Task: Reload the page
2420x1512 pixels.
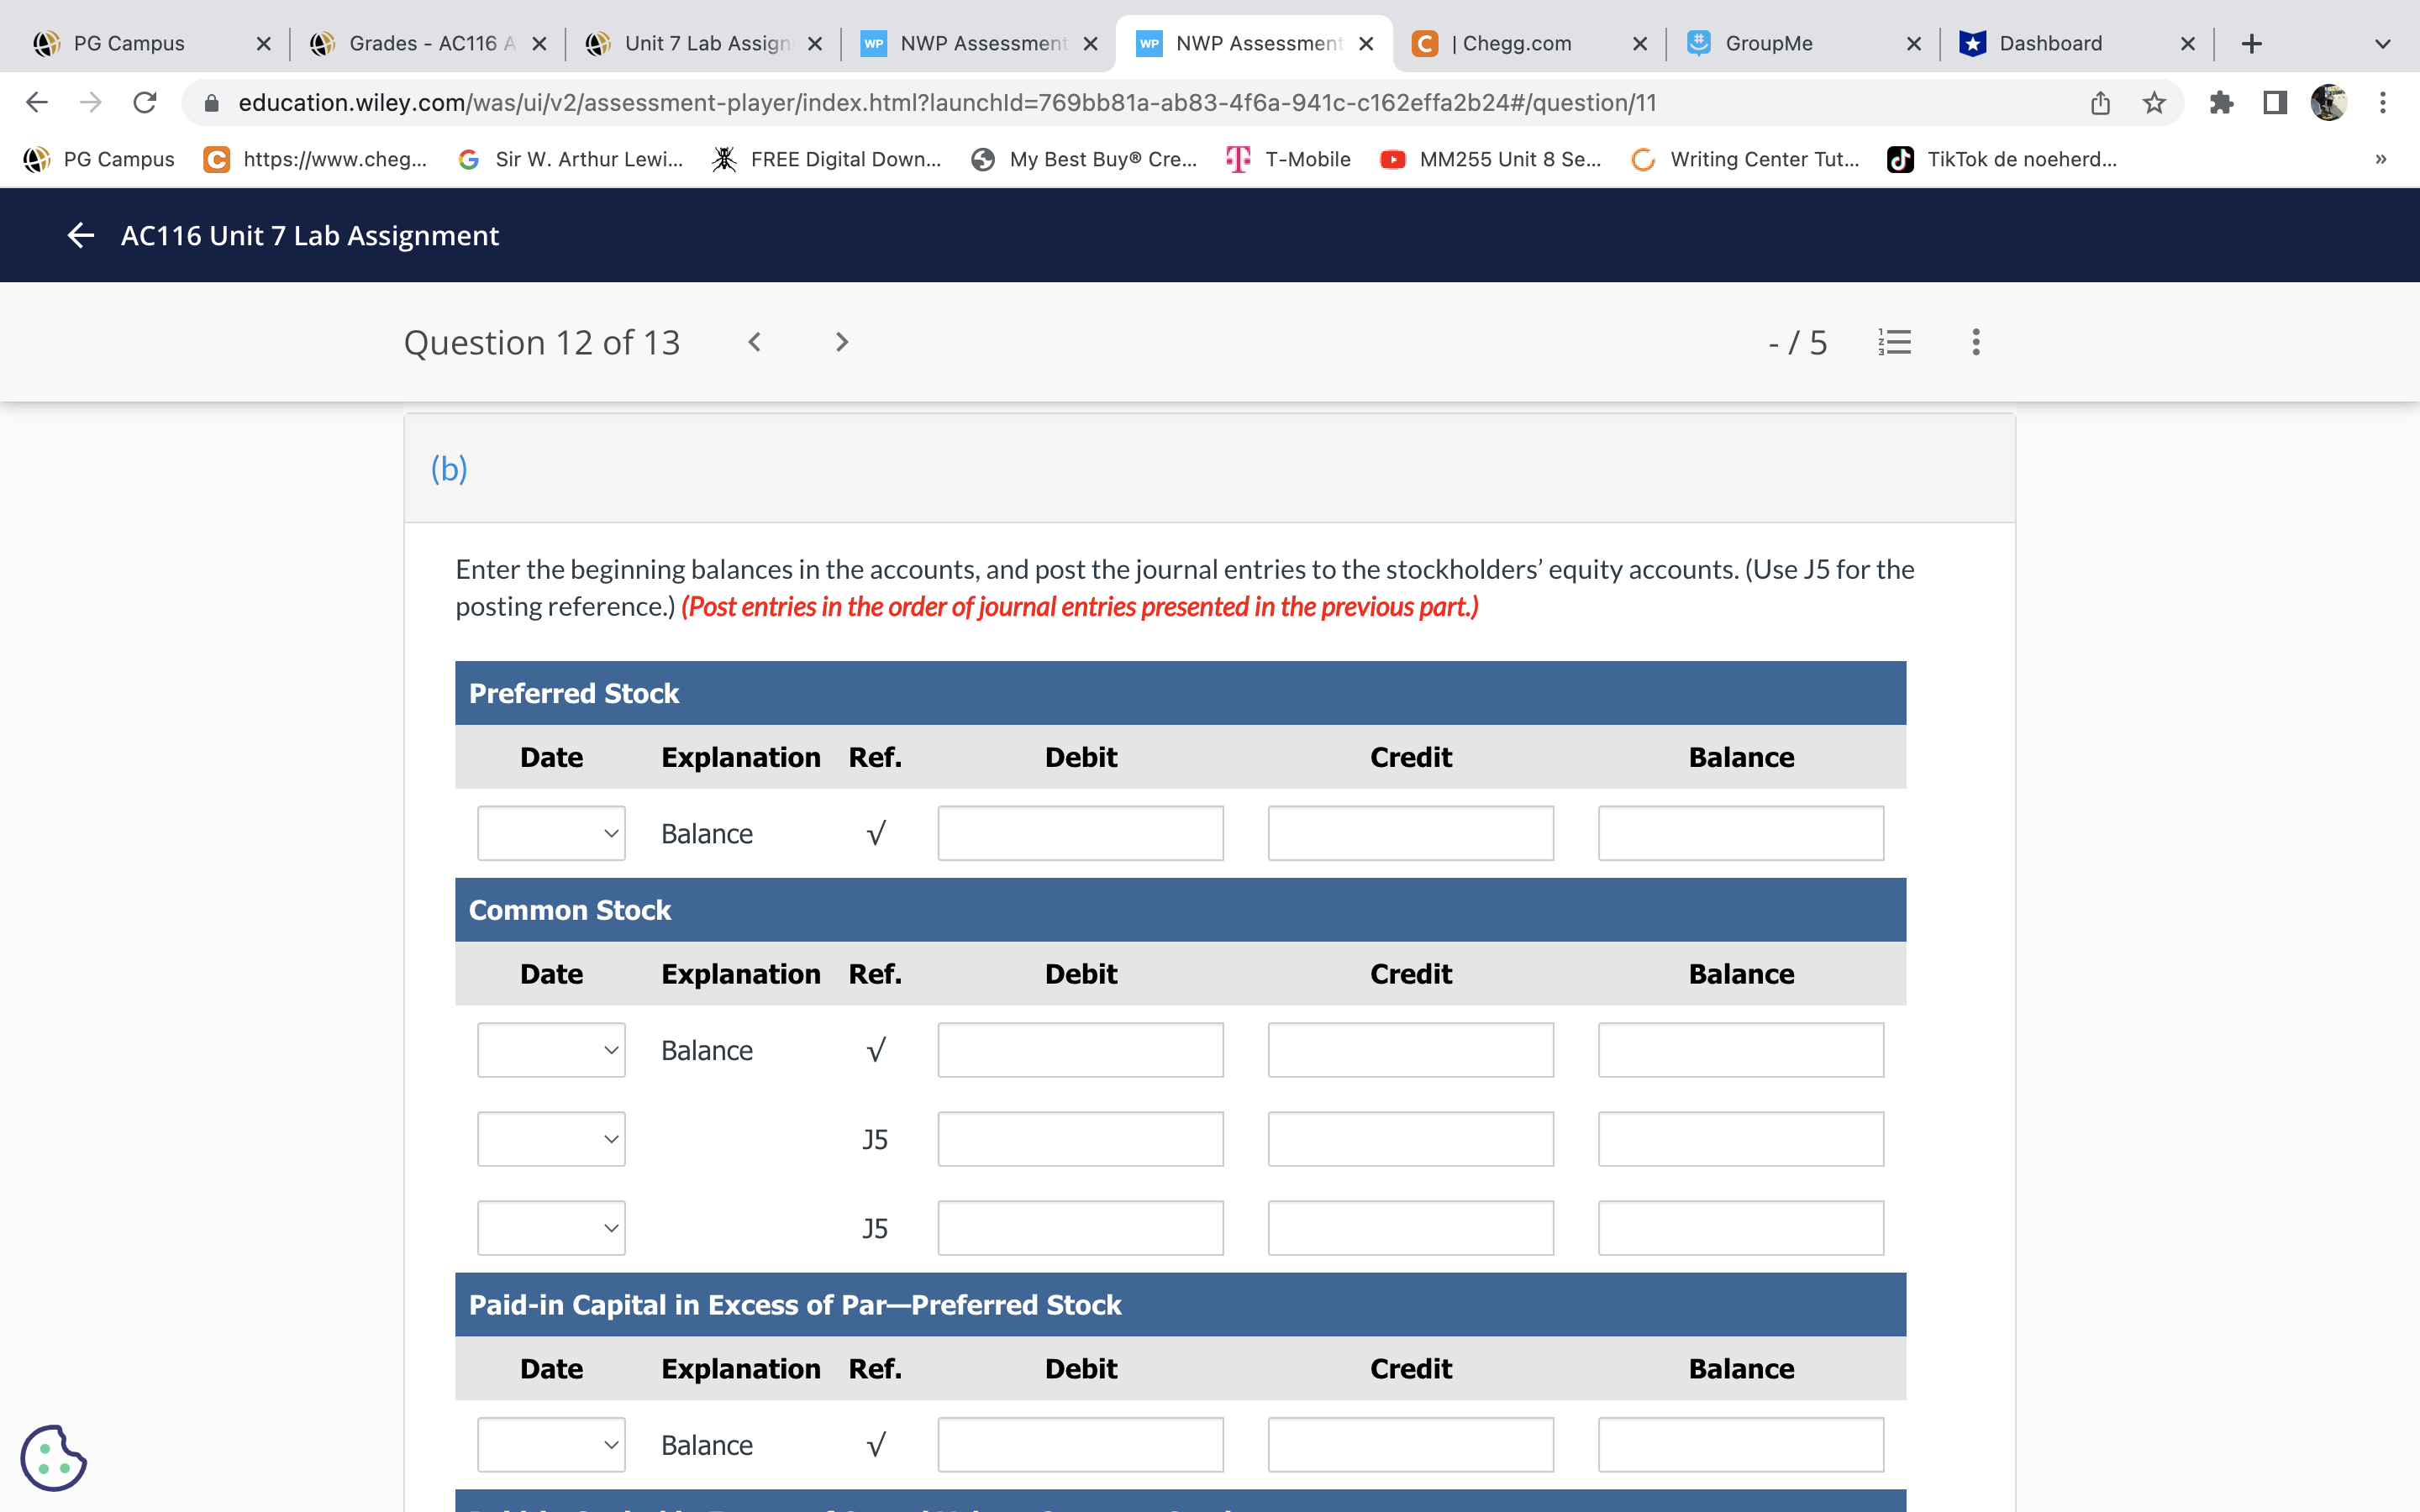Action: (x=145, y=103)
